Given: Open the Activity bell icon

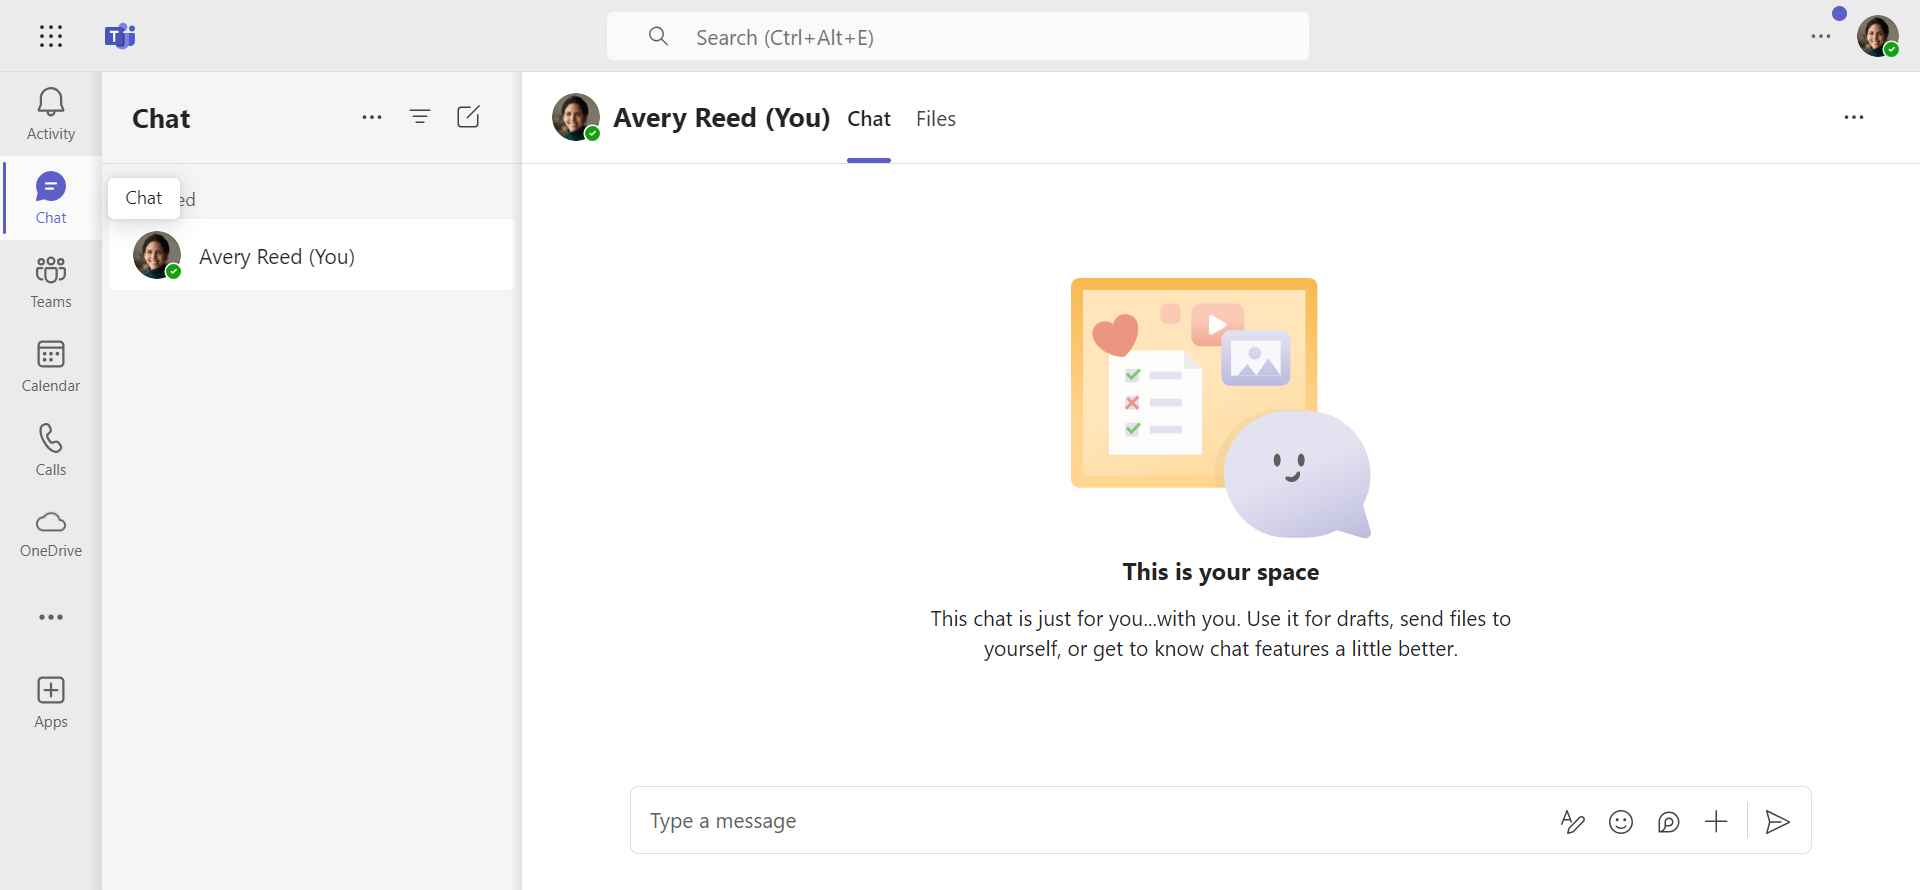Looking at the screenshot, I should pos(51,114).
